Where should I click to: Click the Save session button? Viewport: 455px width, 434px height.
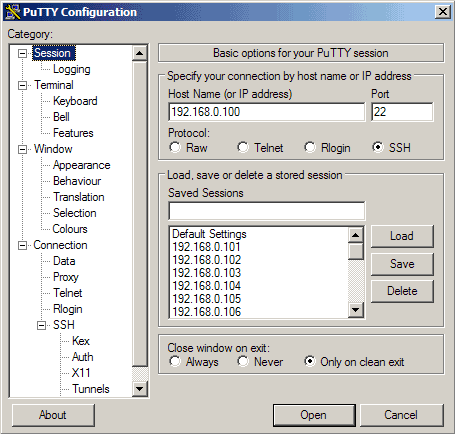pyautogui.click(x=402, y=264)
